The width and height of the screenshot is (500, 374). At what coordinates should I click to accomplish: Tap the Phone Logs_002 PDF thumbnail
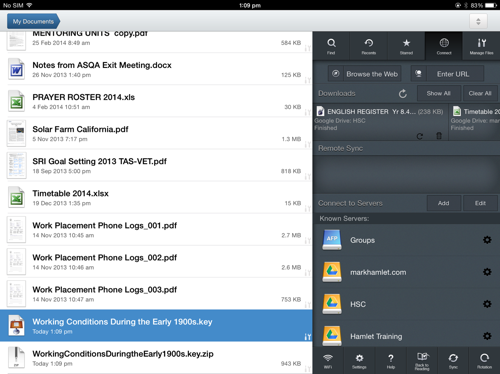coord(16,262)
